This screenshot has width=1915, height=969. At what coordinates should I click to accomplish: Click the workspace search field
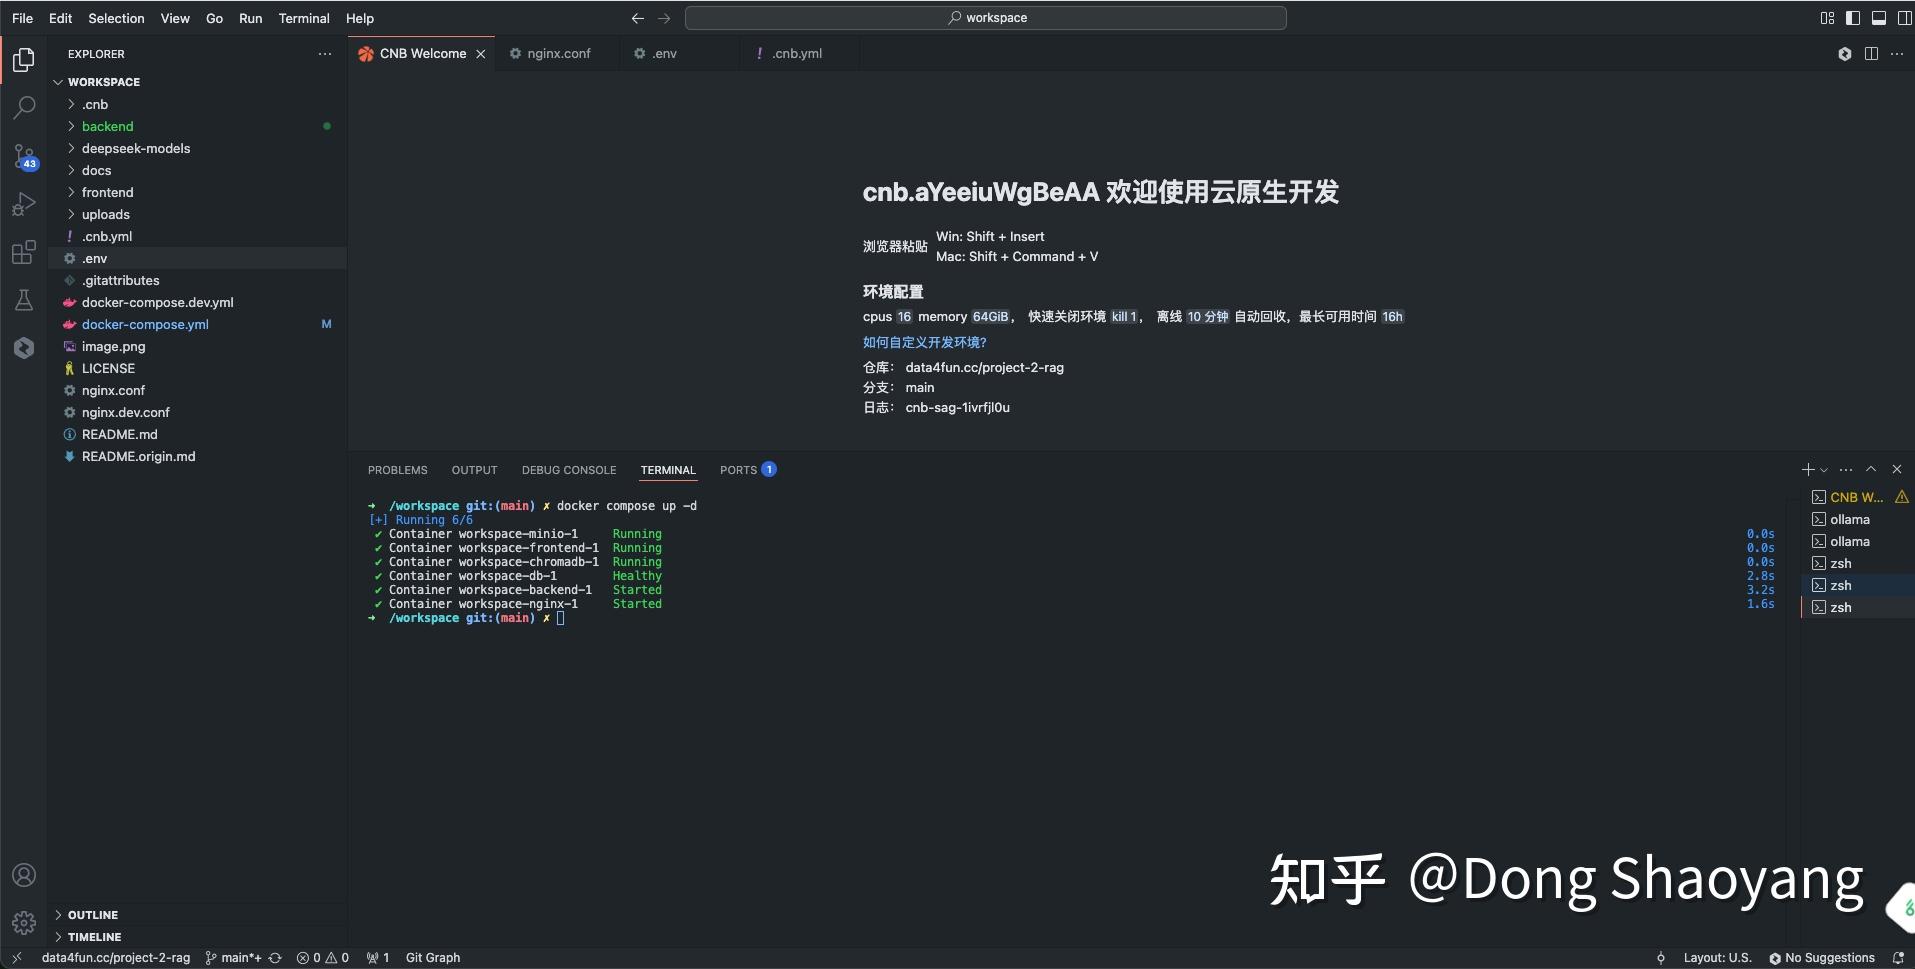(986, 17)
